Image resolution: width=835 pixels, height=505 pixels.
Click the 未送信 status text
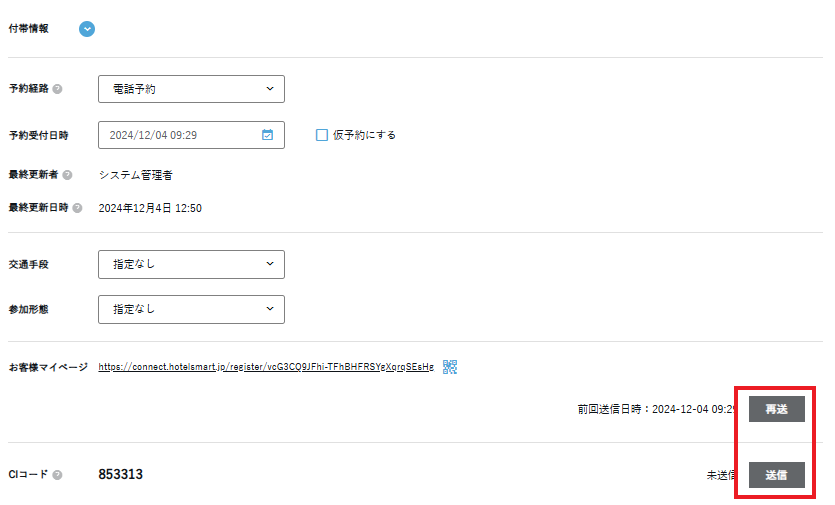[721, 476]
